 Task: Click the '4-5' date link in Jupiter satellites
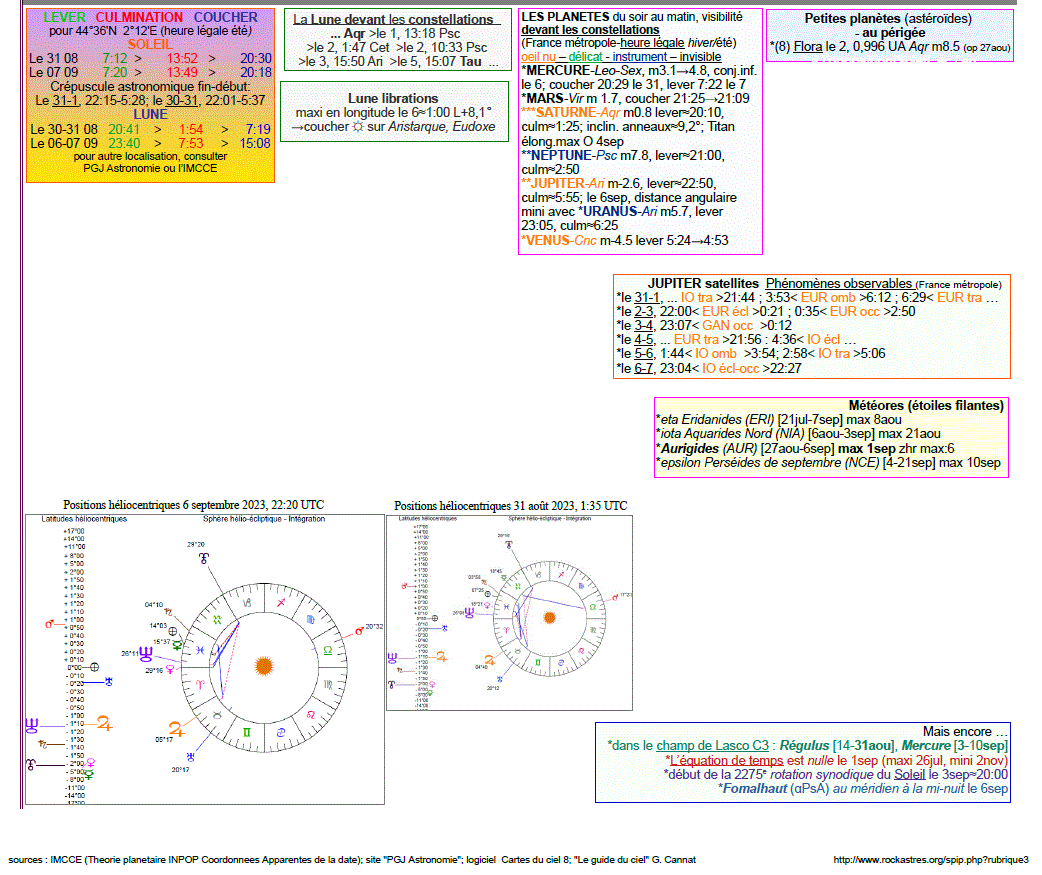coord(644,340)
